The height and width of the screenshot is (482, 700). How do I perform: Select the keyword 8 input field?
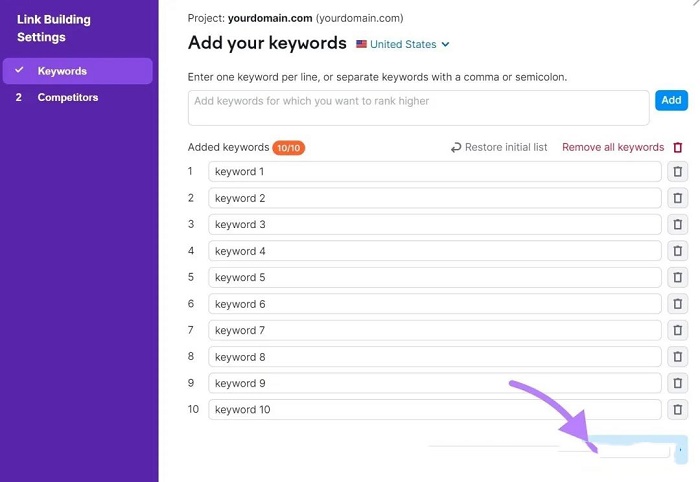coord(434,357)
